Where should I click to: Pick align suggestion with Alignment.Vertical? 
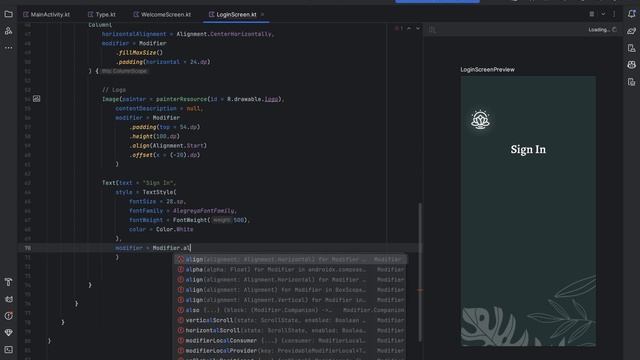click(x=290, y=300)
